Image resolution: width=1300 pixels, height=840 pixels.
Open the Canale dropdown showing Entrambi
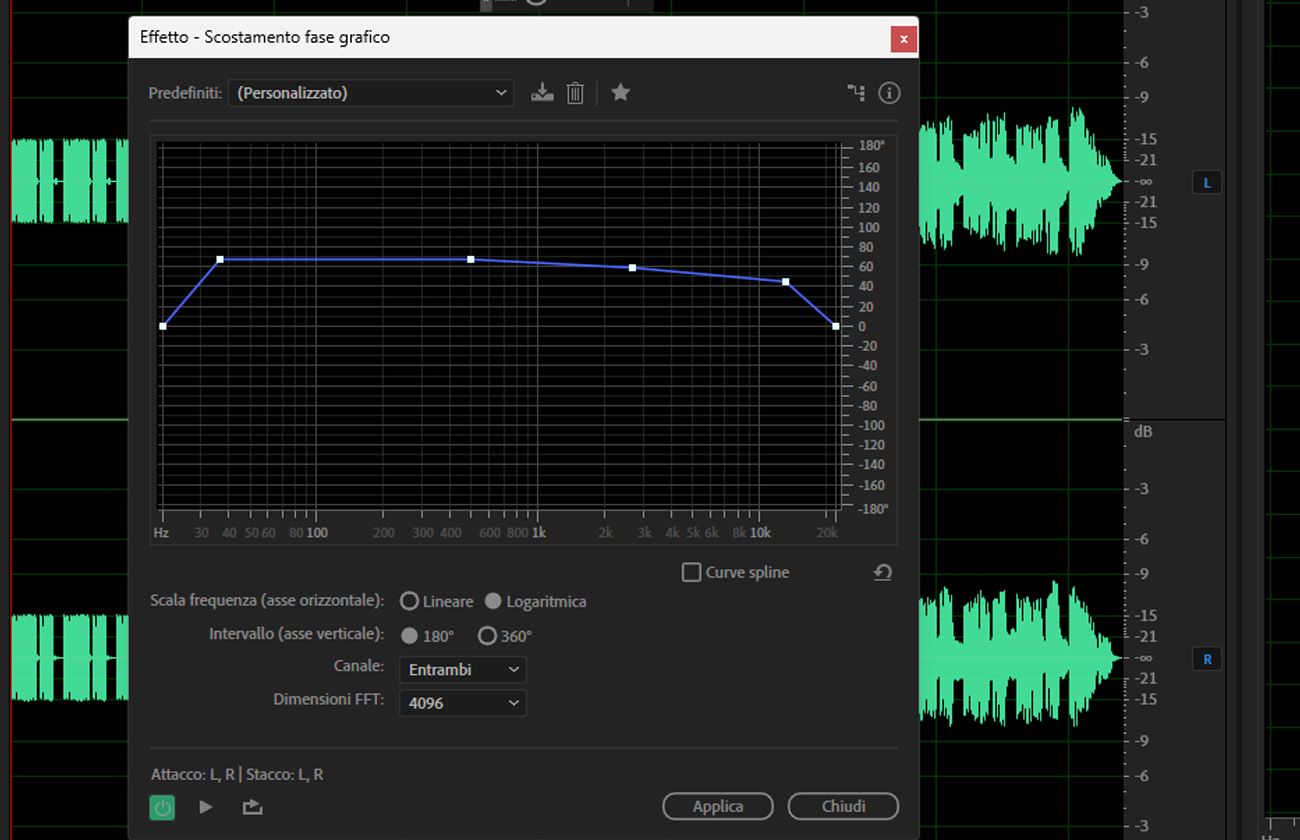point(462,669)
